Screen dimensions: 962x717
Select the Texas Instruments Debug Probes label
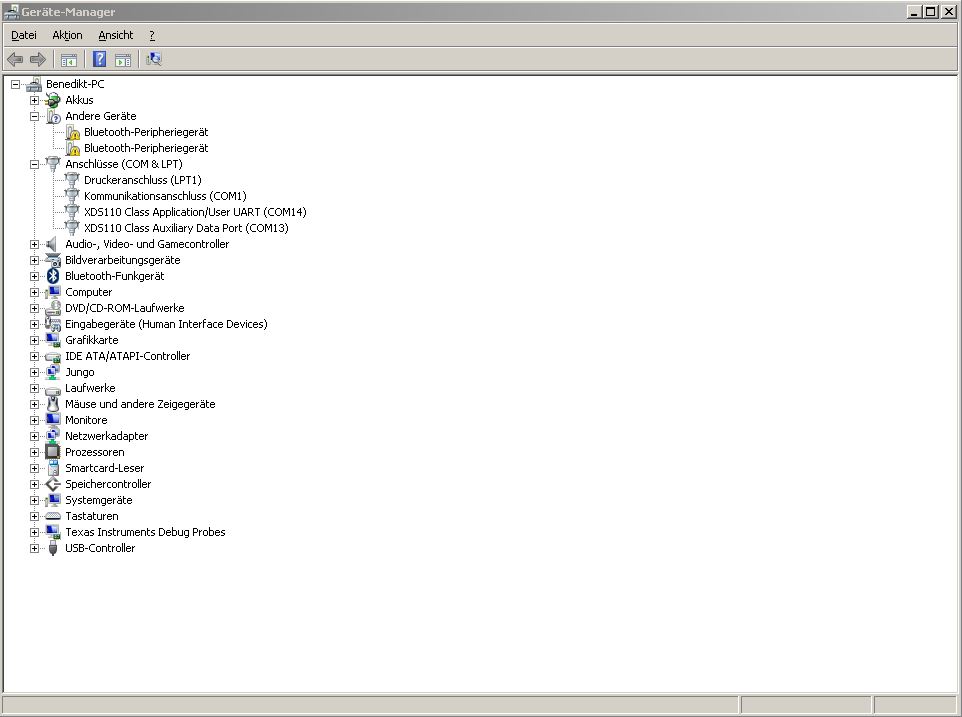[145, 532]
